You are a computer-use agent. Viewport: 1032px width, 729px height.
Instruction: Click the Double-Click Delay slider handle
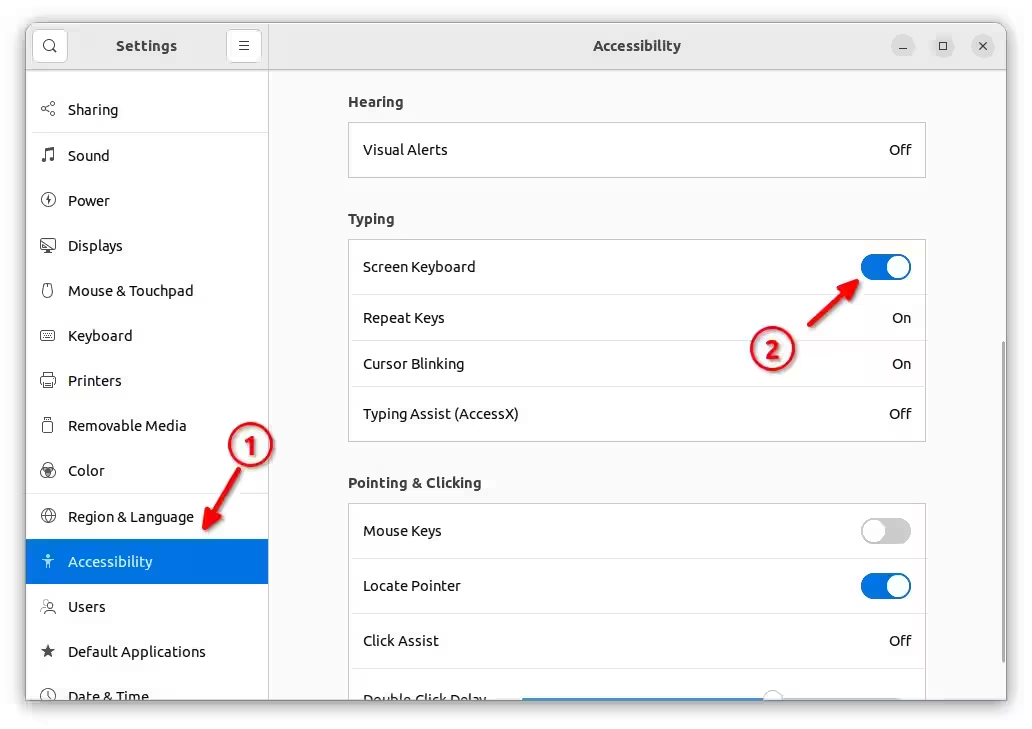(773, 696)
